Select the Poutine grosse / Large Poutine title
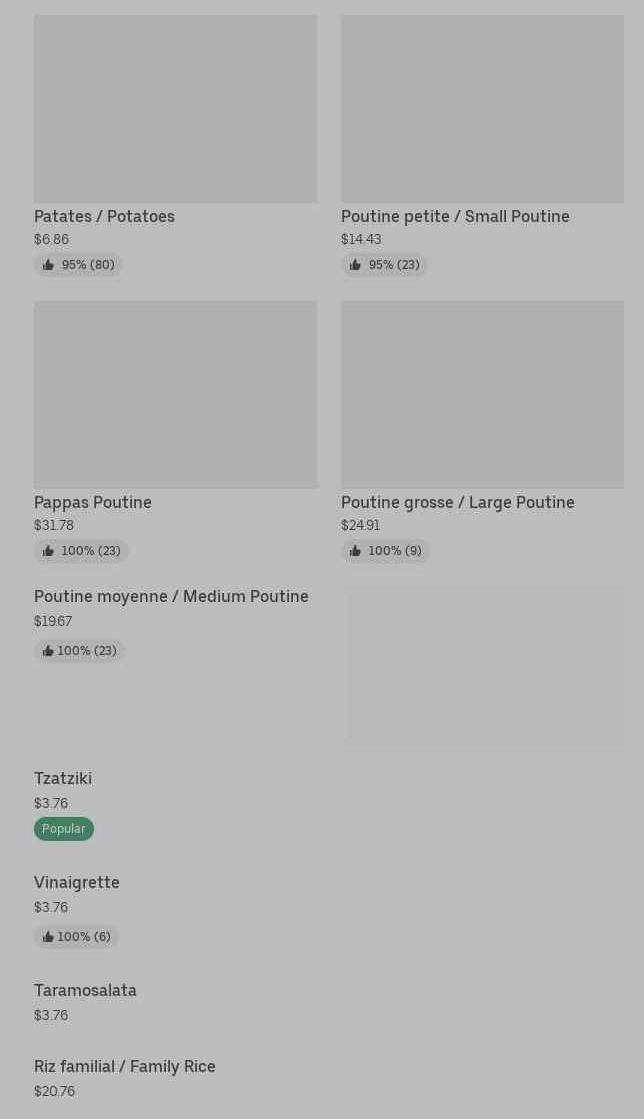This screenshot has height=1119, width=644. [457, 502]
